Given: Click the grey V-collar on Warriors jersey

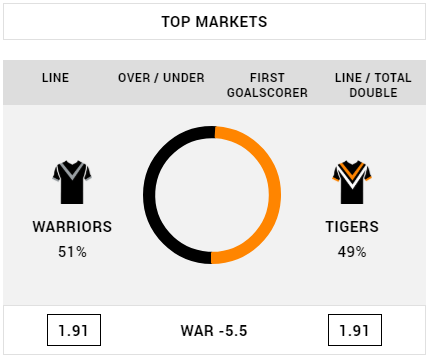Looking at the screenshot, I should pos(72,170).
